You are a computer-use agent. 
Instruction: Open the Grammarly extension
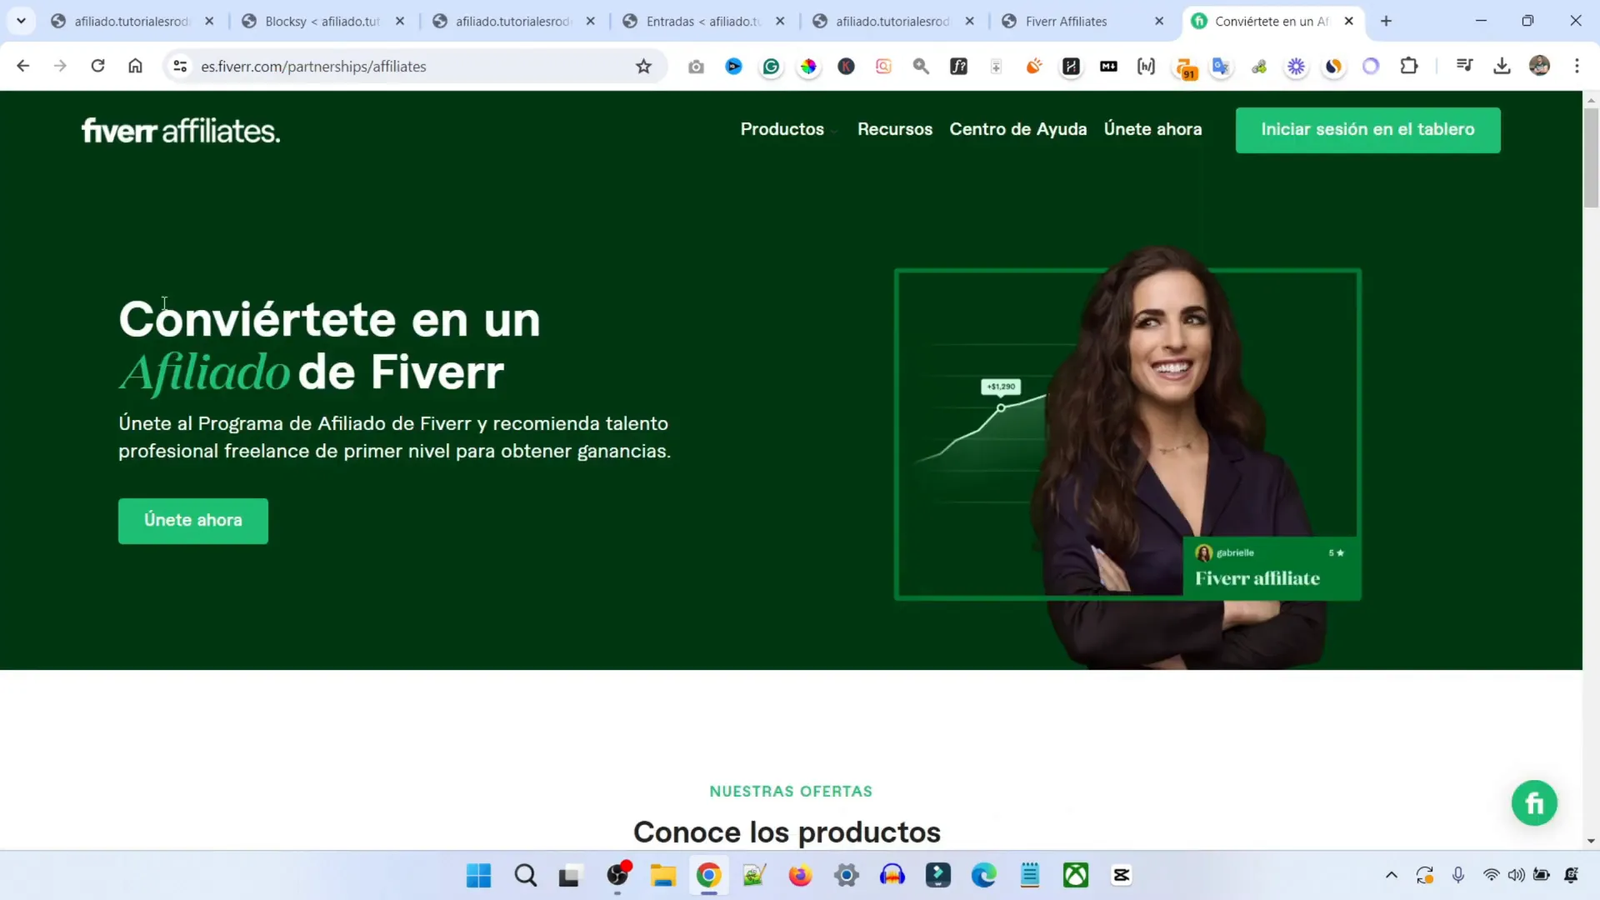(x=770, y=66)
